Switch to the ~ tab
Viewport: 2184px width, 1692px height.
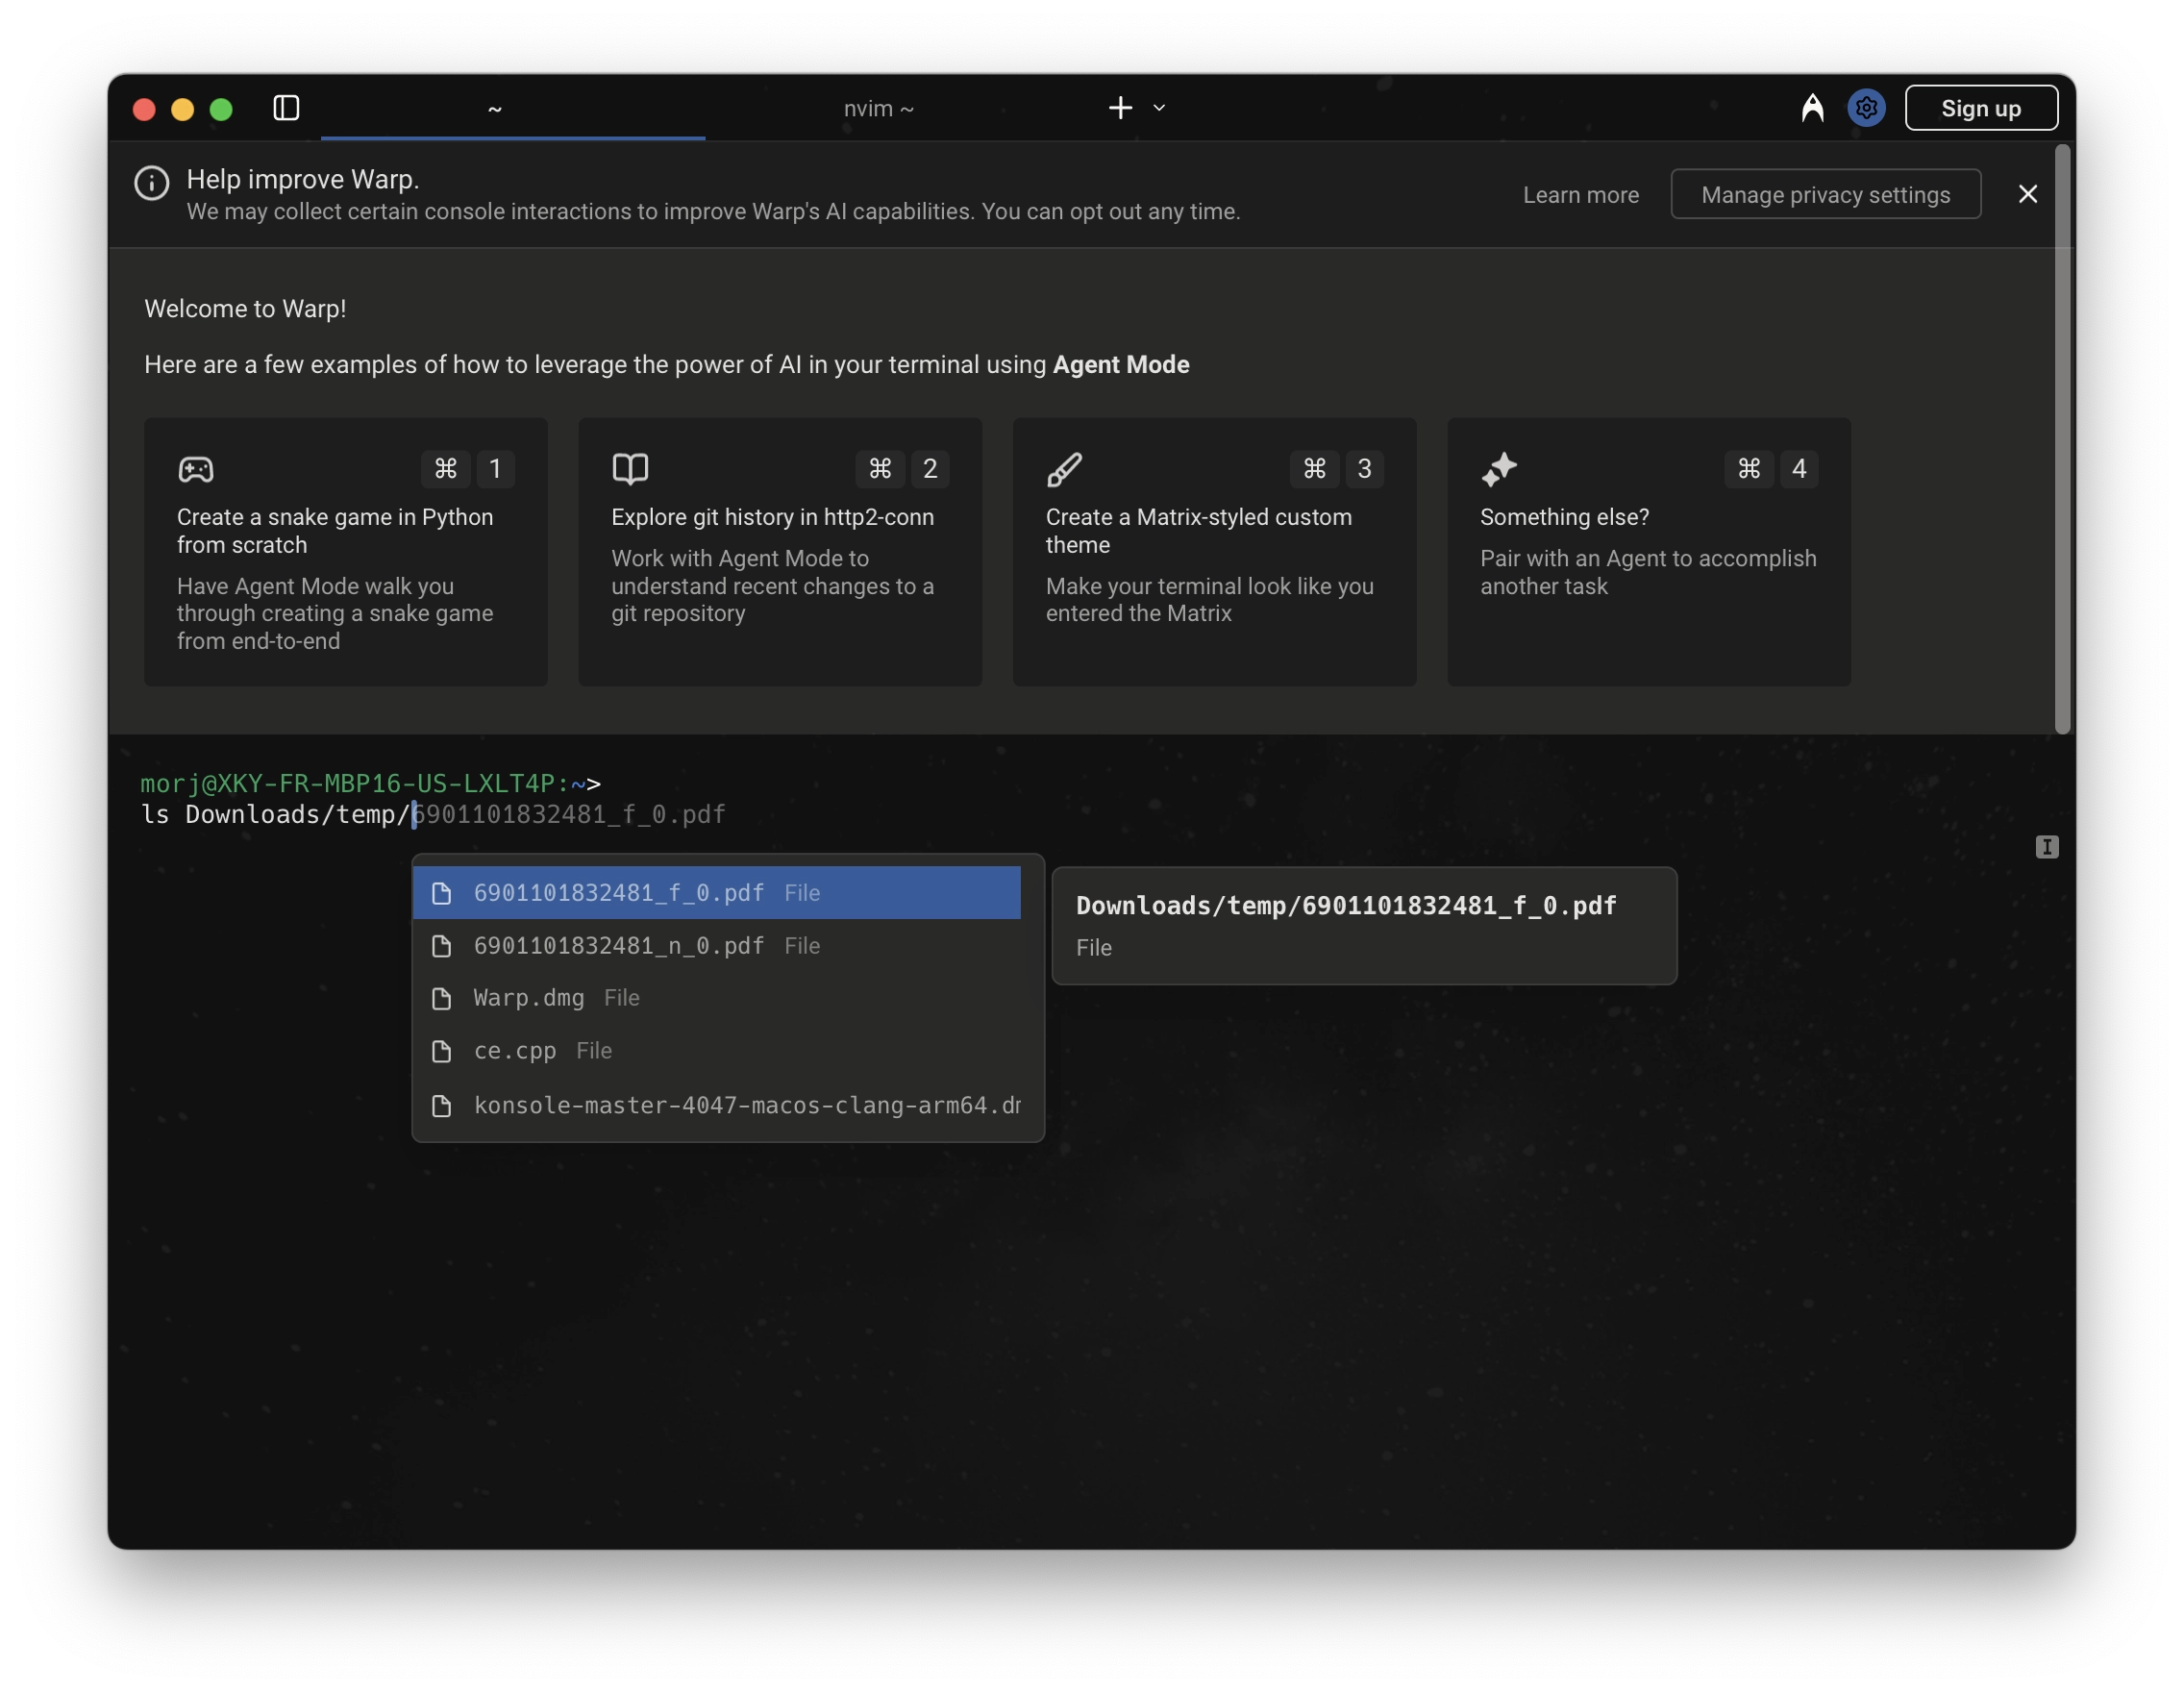(x=513, y=108)
